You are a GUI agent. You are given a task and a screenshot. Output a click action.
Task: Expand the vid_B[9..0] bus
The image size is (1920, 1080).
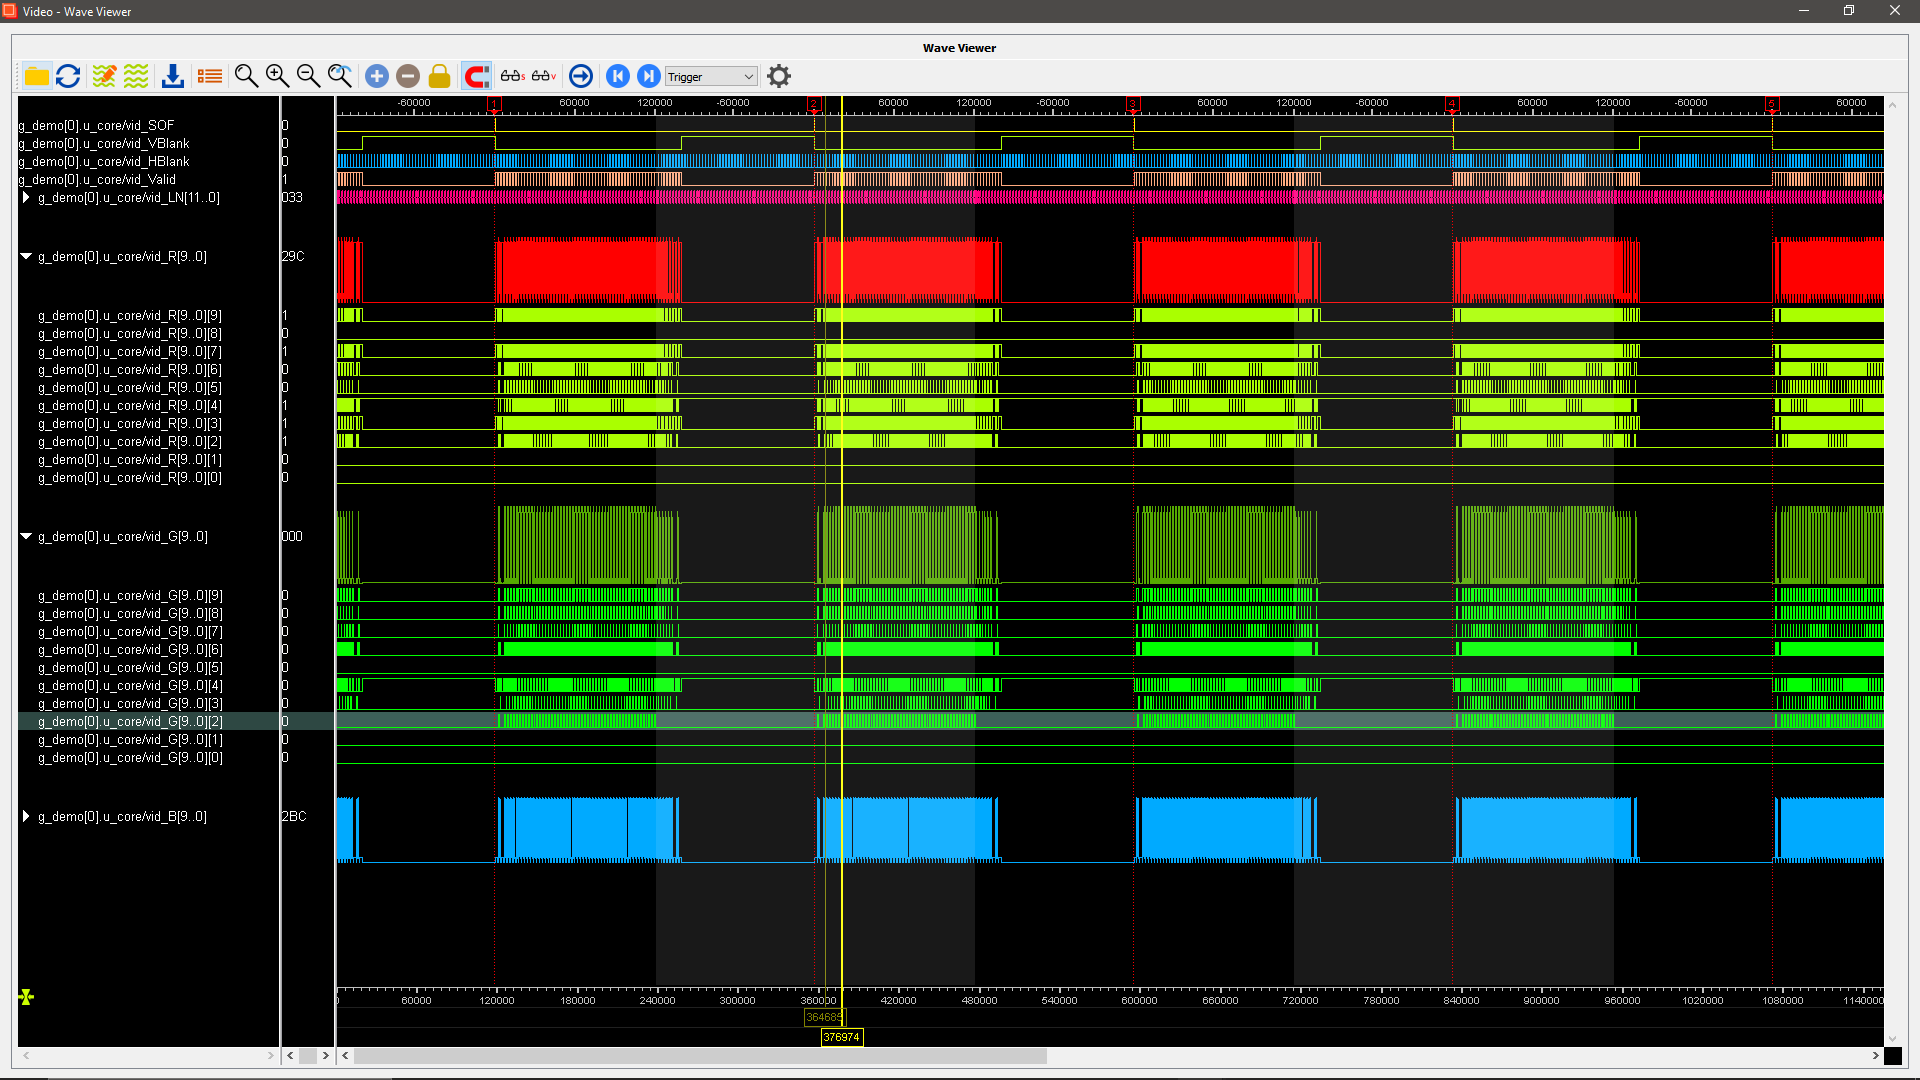pyautogui.click(x=26, y=817)
